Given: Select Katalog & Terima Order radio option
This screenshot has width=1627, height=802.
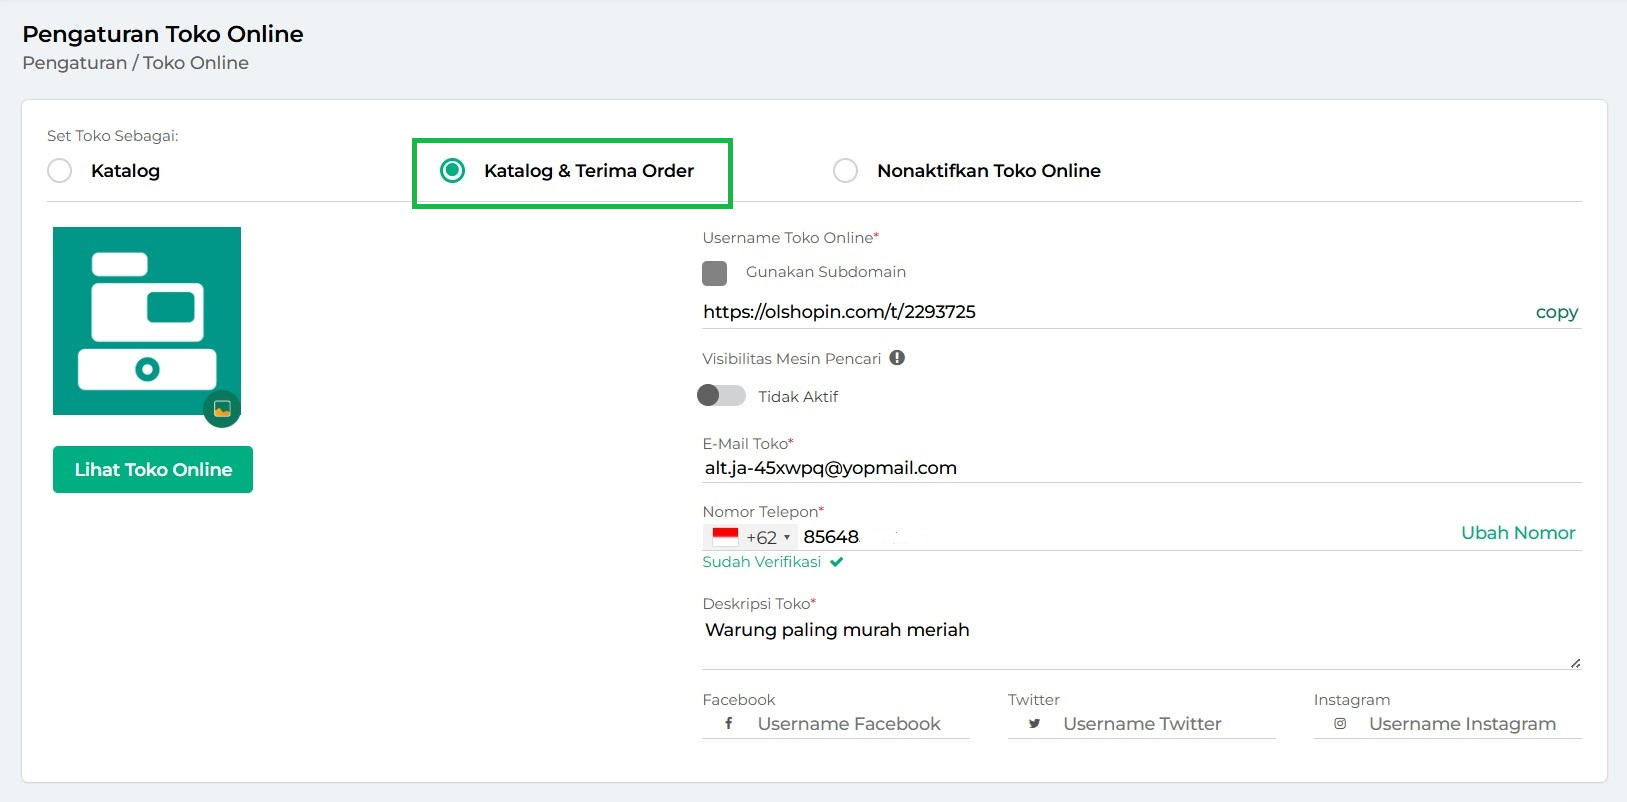Looking at the screenshot, I should pos(453,171).
